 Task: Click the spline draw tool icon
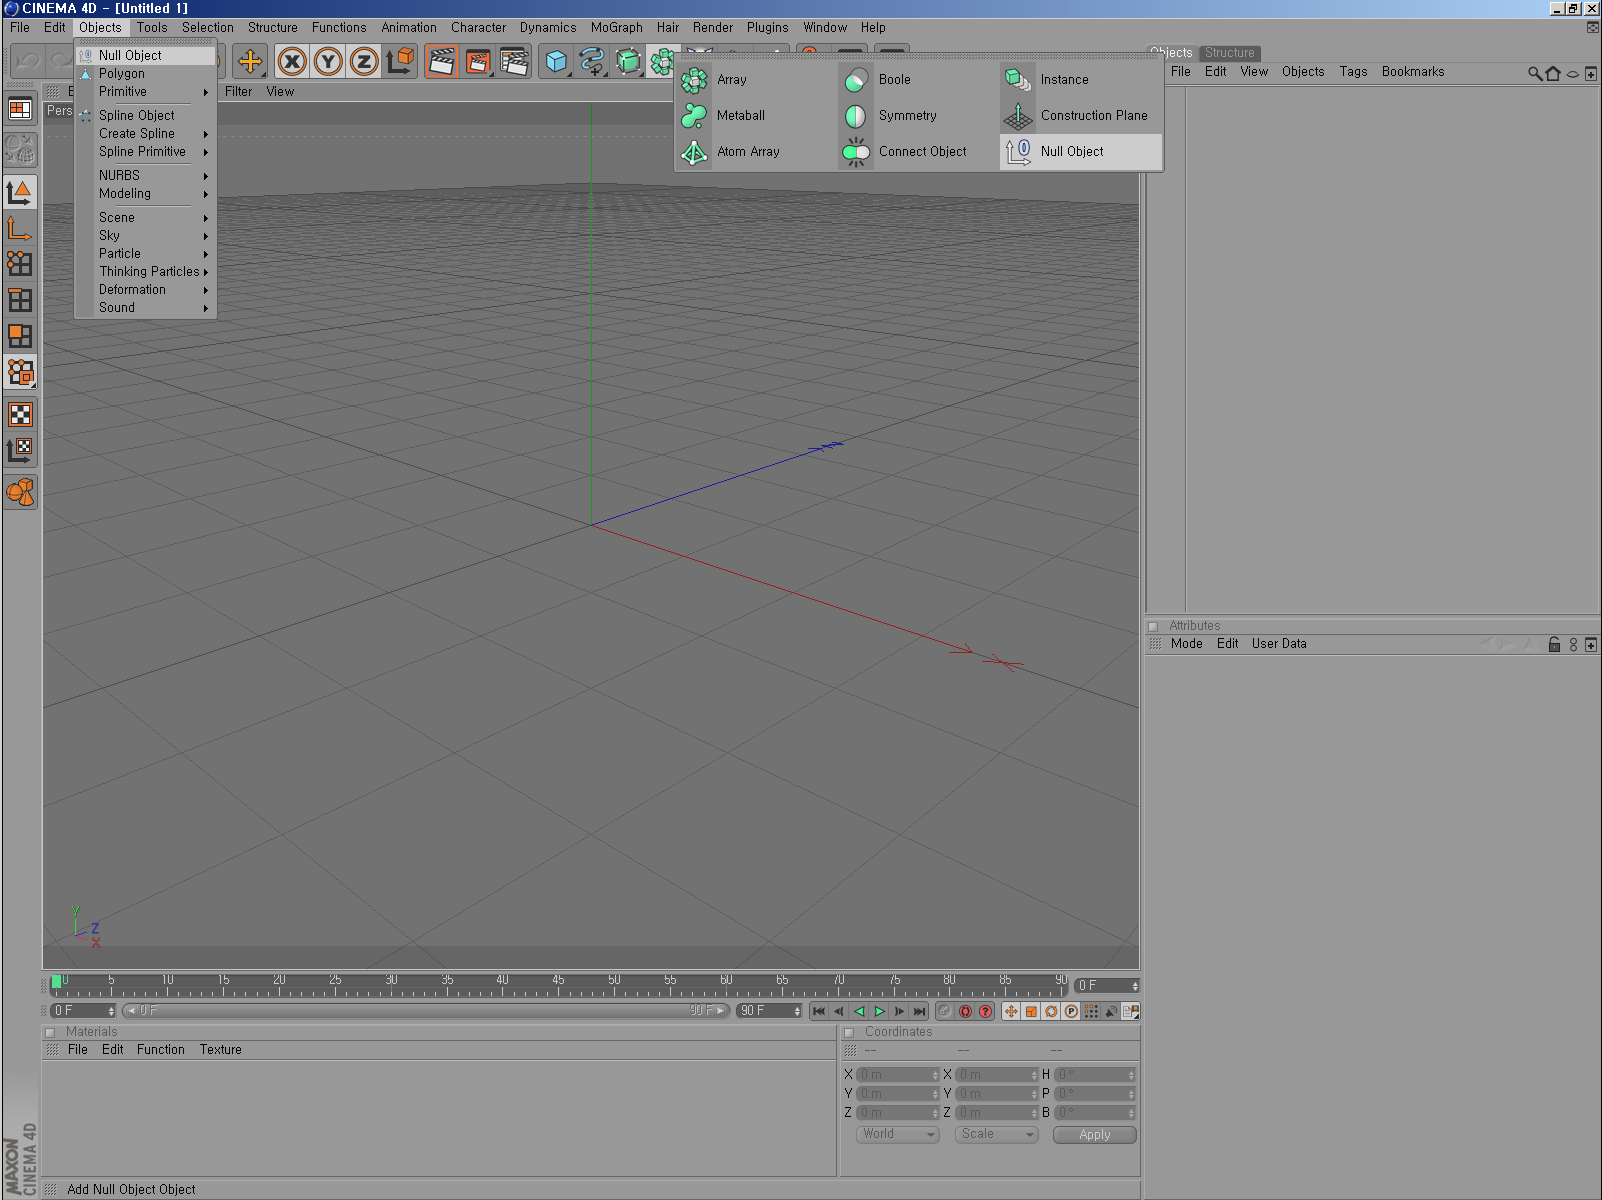pos(592,62)
